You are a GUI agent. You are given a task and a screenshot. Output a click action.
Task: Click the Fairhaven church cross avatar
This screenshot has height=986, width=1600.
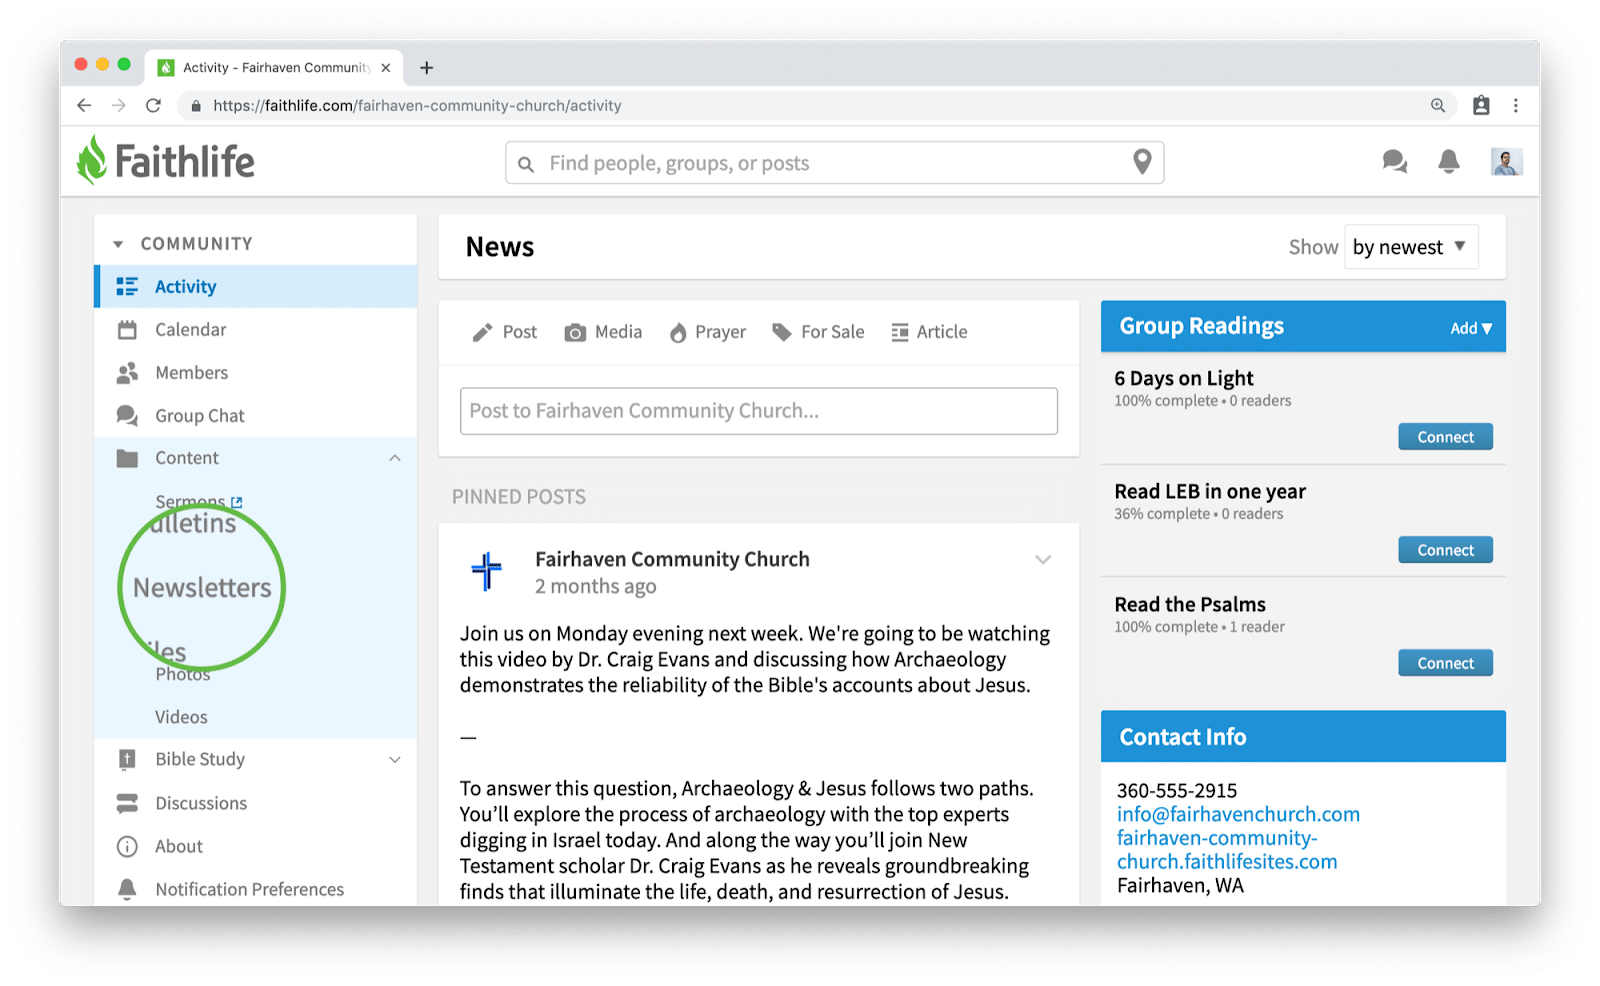pos(487,571)
